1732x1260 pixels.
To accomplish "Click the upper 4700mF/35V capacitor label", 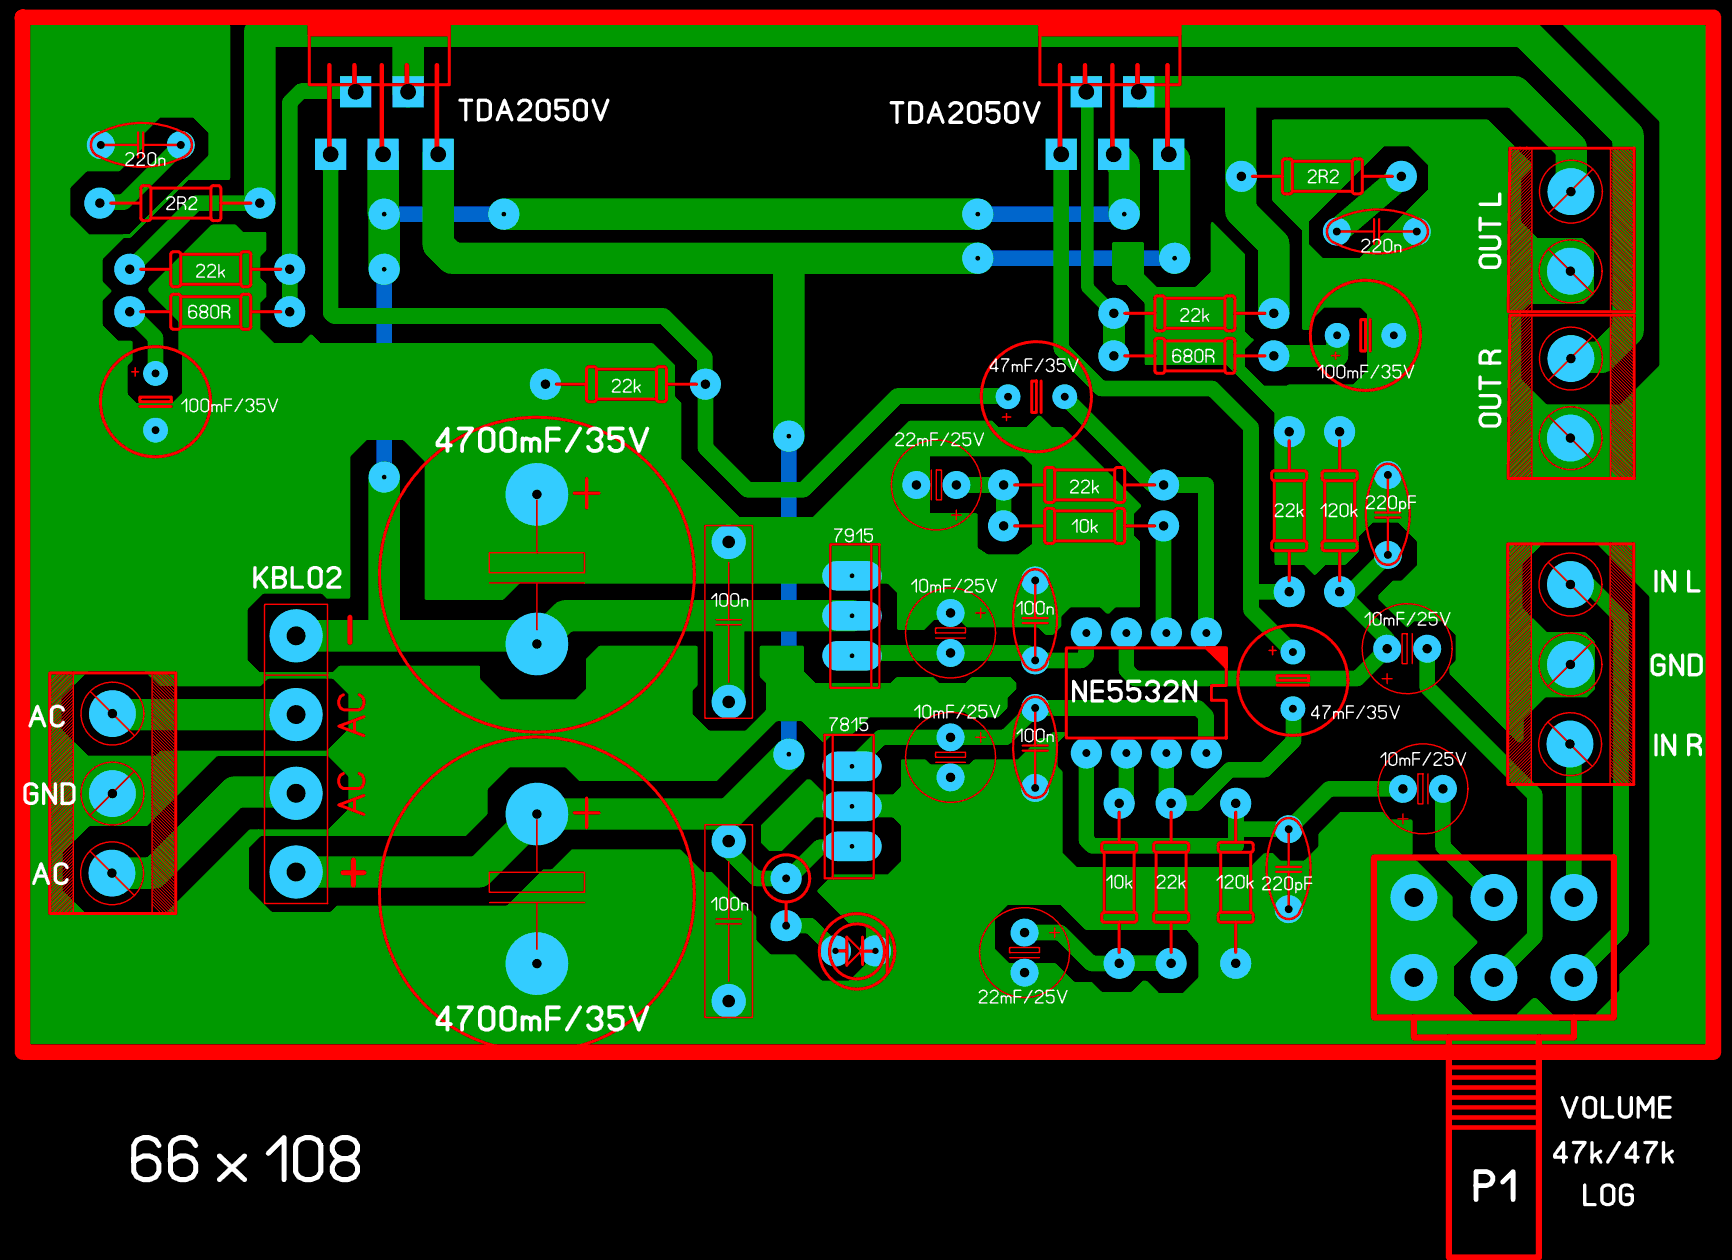I will 542,440.
